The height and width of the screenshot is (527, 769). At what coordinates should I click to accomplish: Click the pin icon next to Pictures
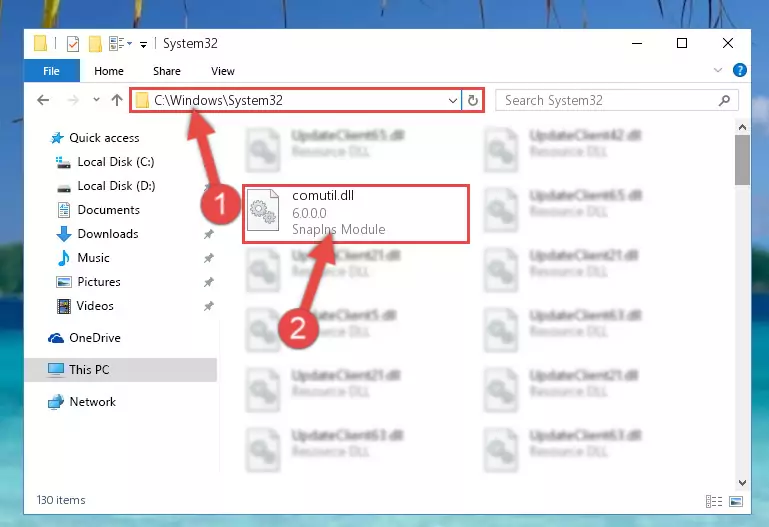(209, 282)
